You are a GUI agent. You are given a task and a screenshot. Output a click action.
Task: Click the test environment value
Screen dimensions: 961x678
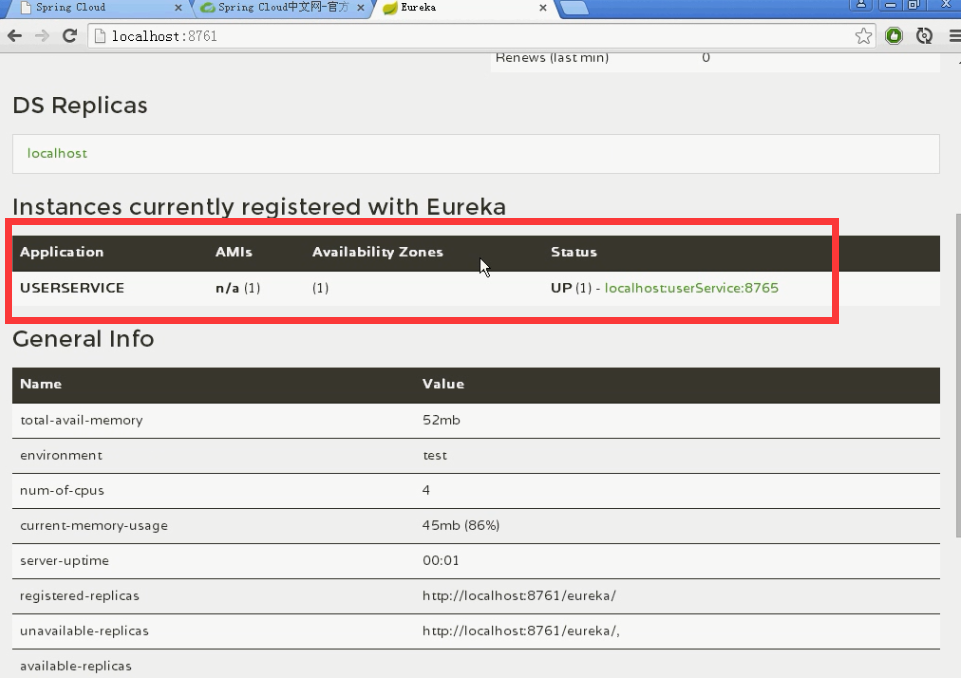(x=435, y=455)
